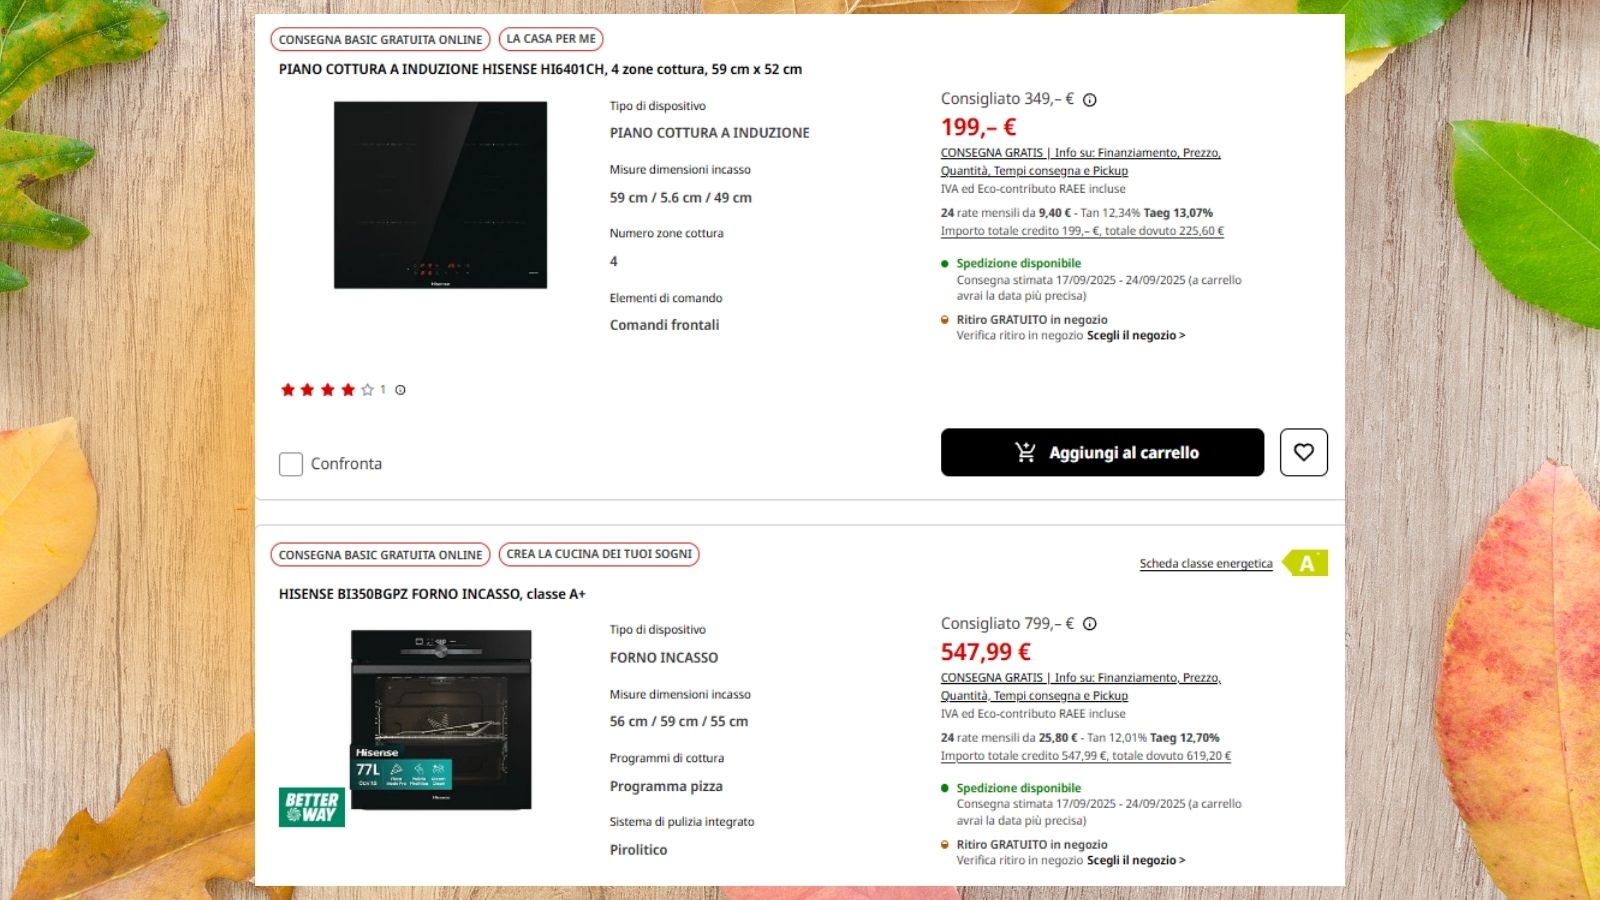Select 'Crea la cucina dei tuoi sogni' tag
The width and height of the screenshot is (1600, 900).
pyautogui.click(x=598, y=554)
